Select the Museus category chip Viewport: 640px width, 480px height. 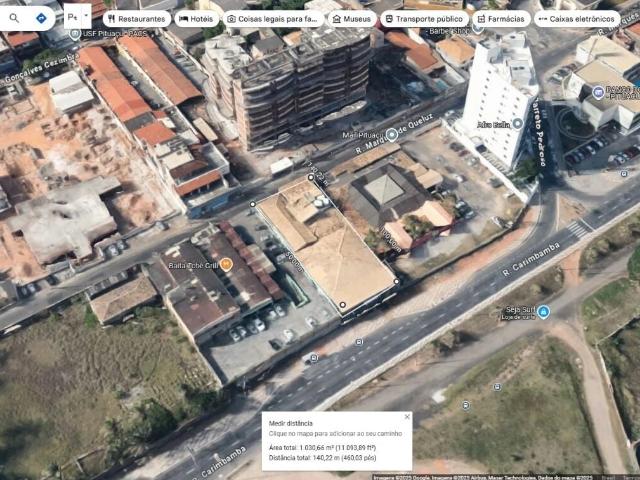coord(352,19)
